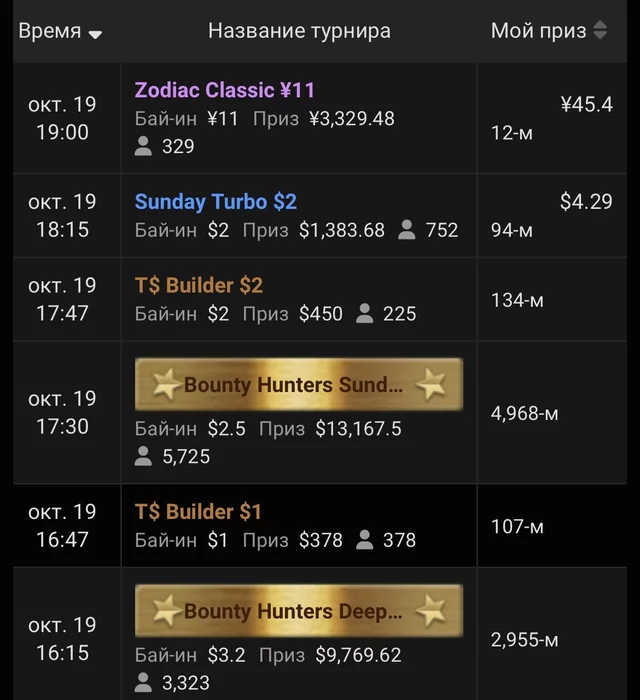Click the Bounty Hunters Deep... gold banner
The height and width of the screenshot is (700, 640).
tap(299, 611)
